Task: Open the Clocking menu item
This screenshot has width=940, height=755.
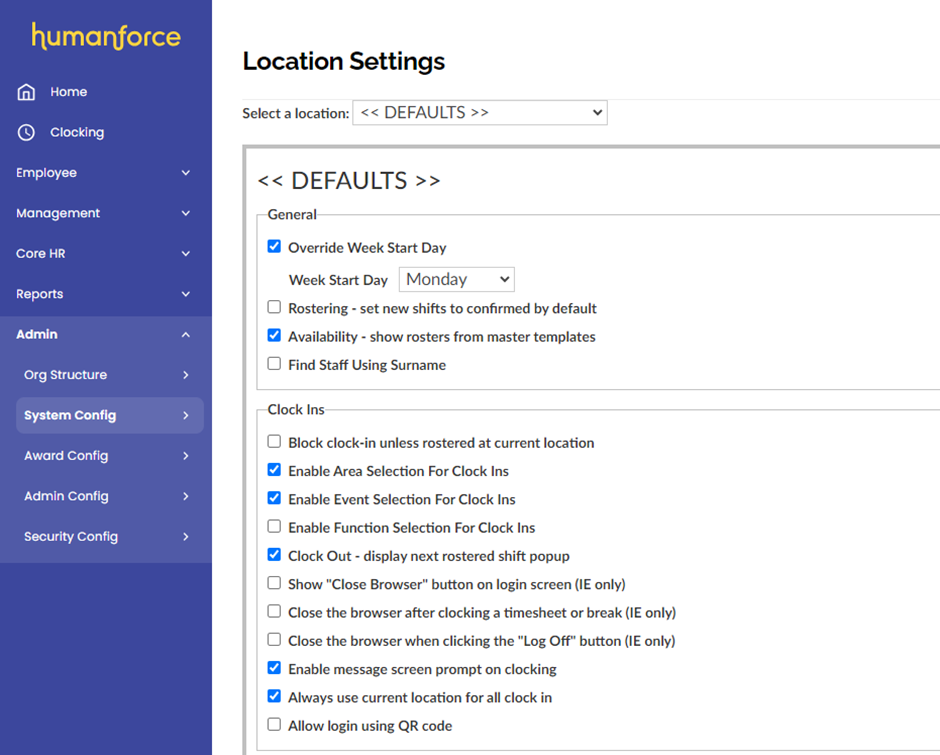Action: tap(106, 133)
